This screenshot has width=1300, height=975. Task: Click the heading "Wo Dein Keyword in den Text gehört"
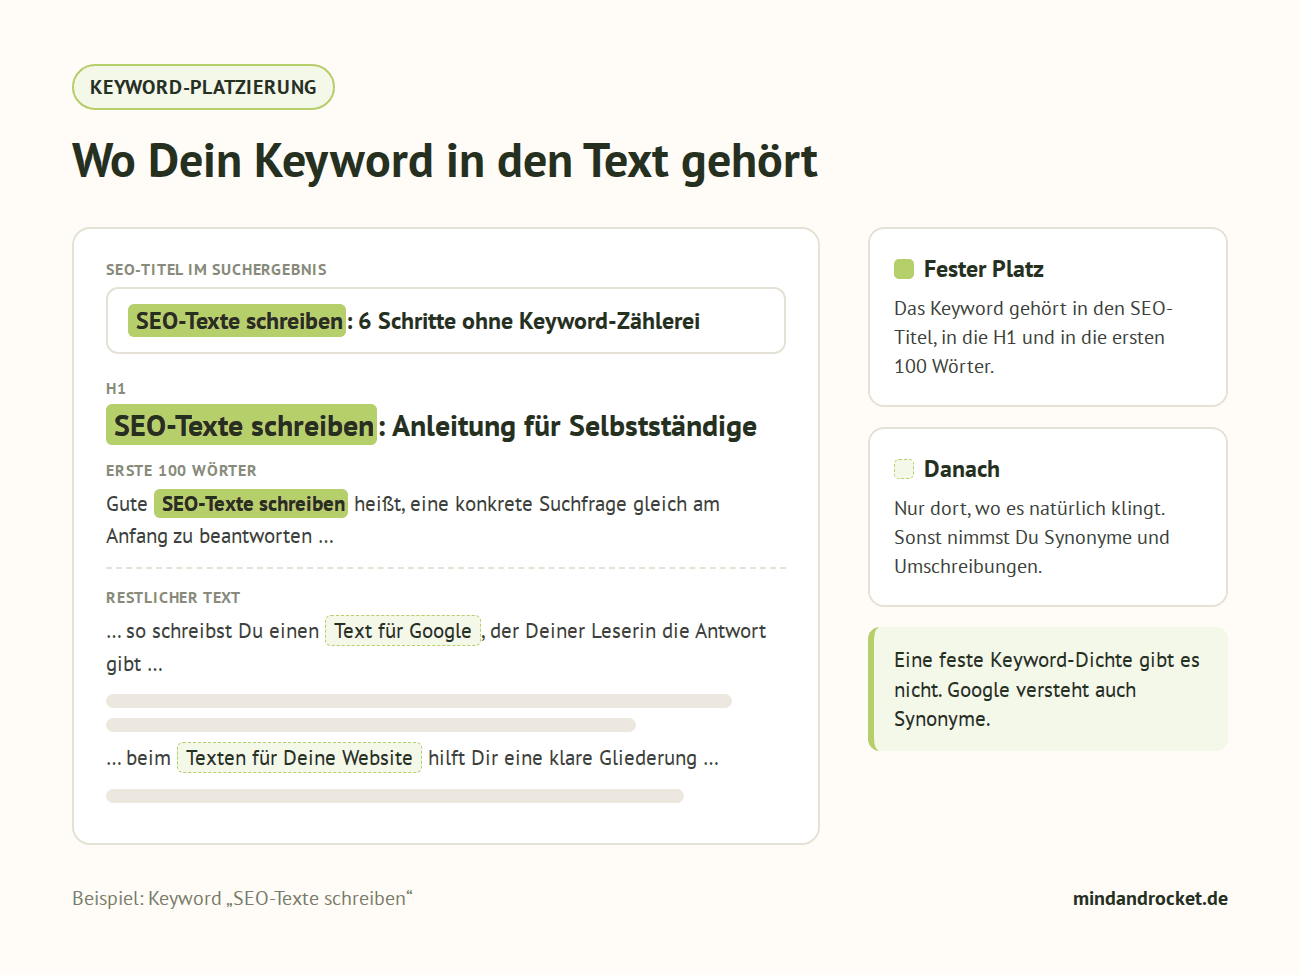pos(445,161)
